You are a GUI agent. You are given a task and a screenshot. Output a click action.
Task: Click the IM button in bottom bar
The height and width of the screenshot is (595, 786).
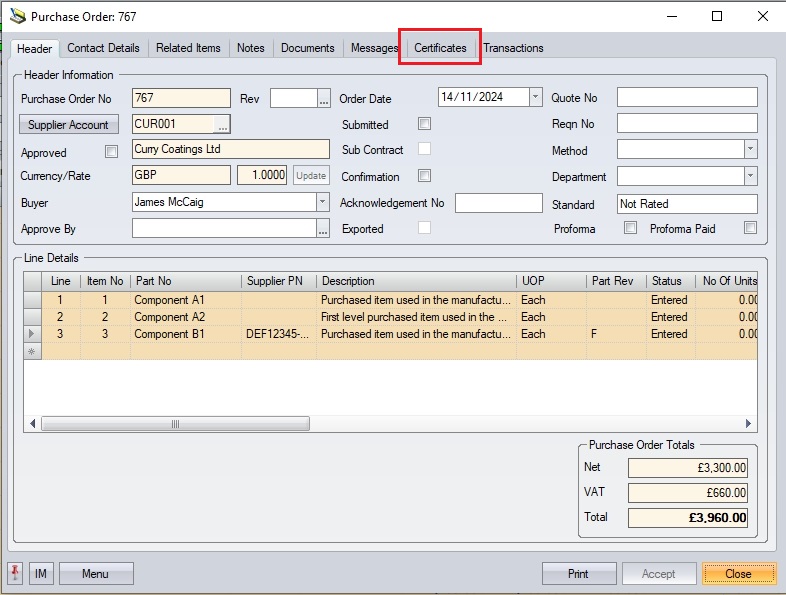coord(41,574)
